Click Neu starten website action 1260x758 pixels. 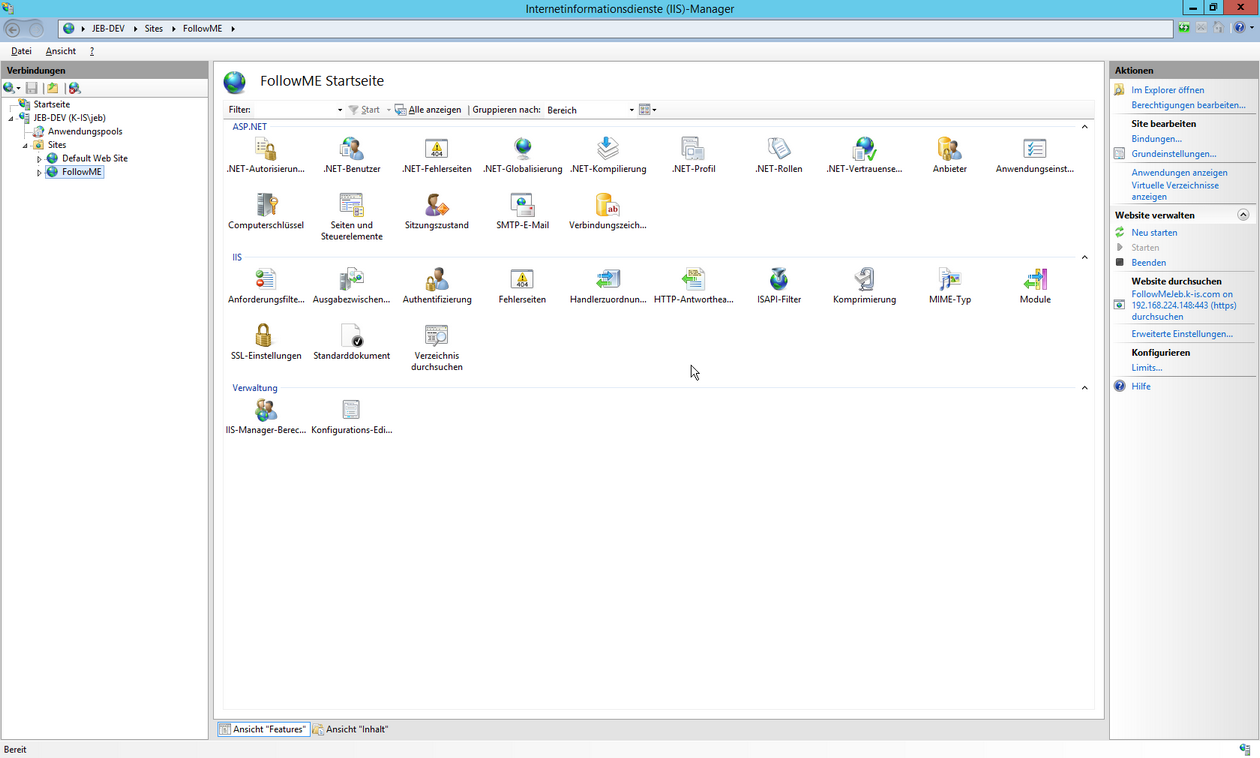pyautogui.click(x=1154, y=233)
